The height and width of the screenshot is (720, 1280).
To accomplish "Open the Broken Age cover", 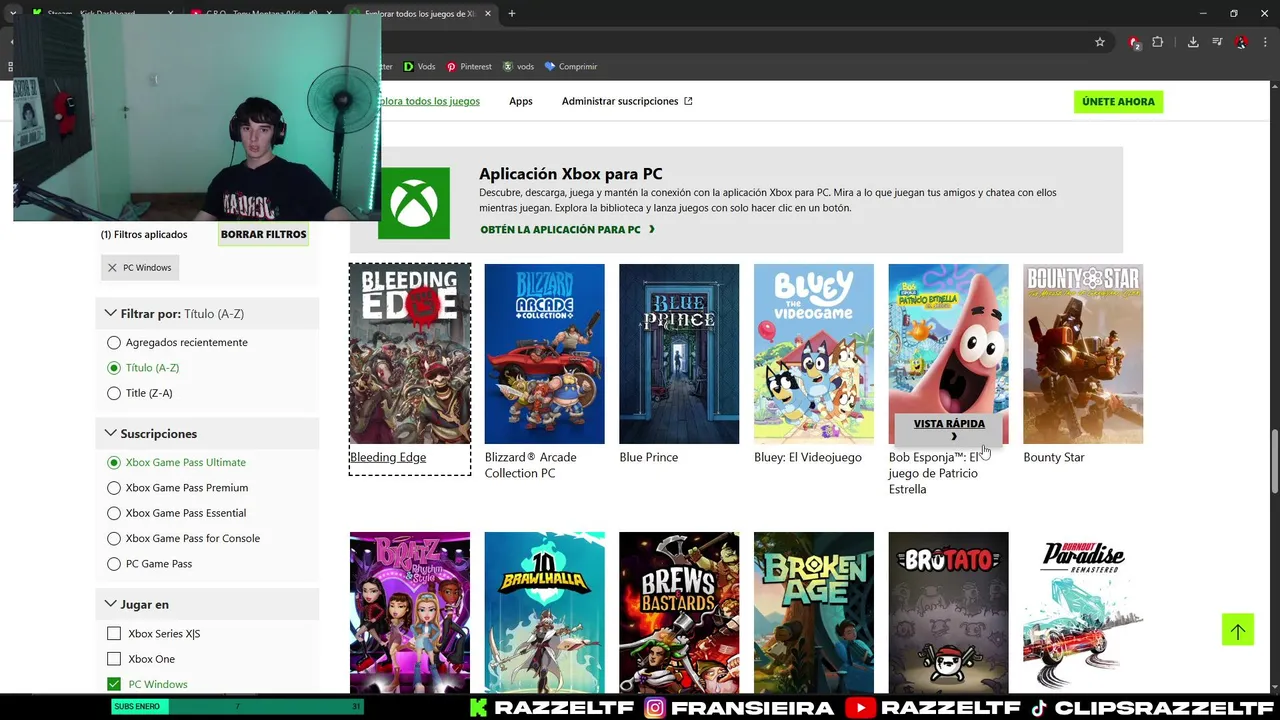I will coord(814,612).
